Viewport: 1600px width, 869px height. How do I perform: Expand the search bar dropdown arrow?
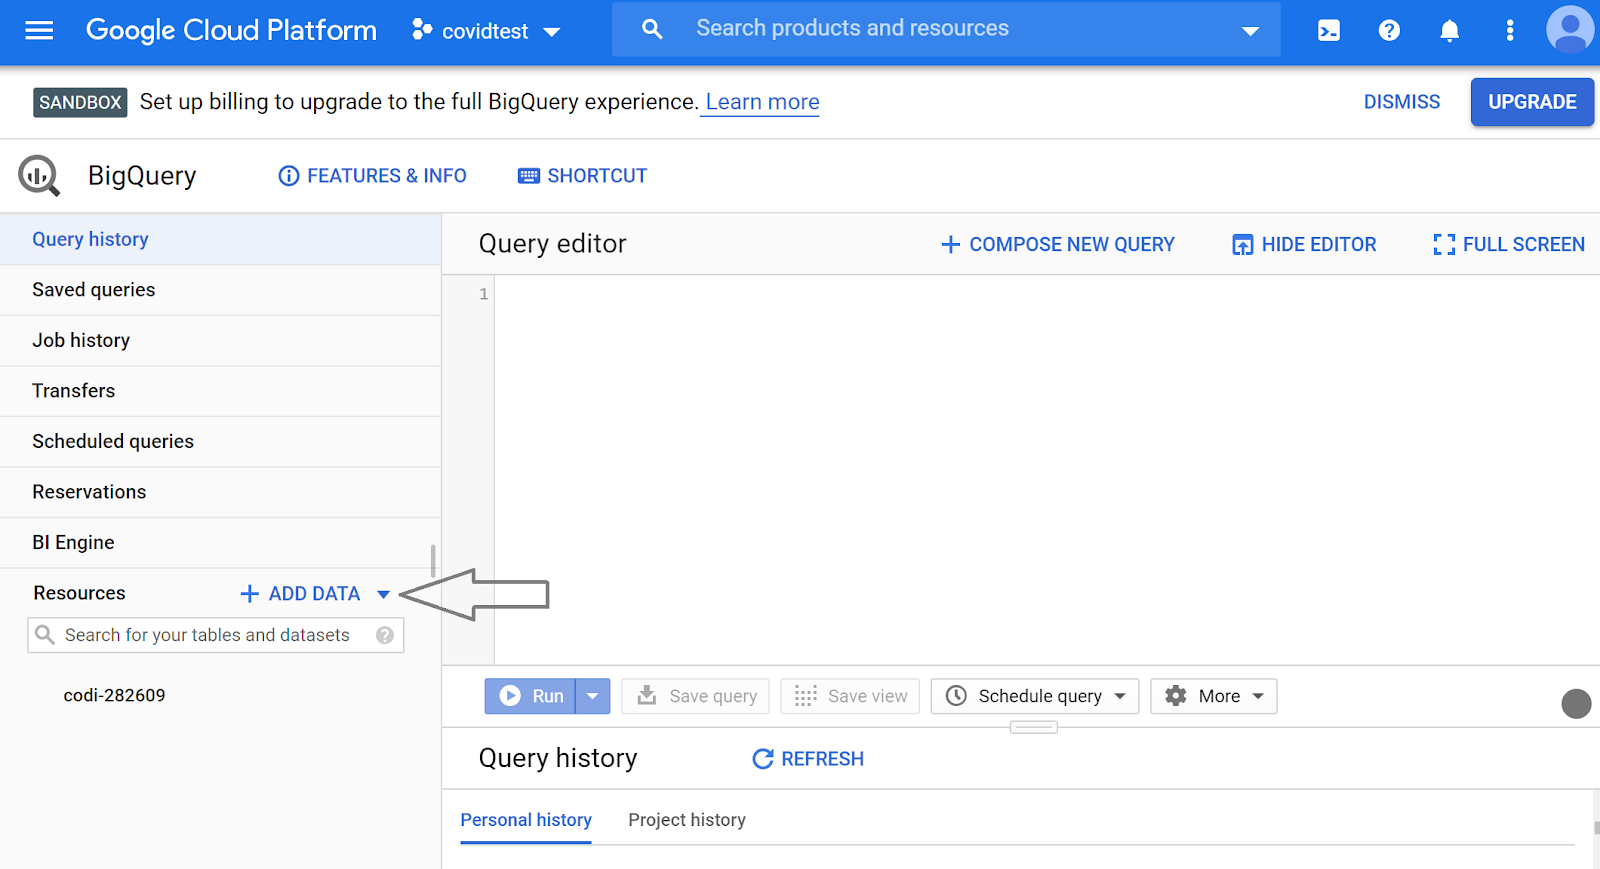point(1250,31)
